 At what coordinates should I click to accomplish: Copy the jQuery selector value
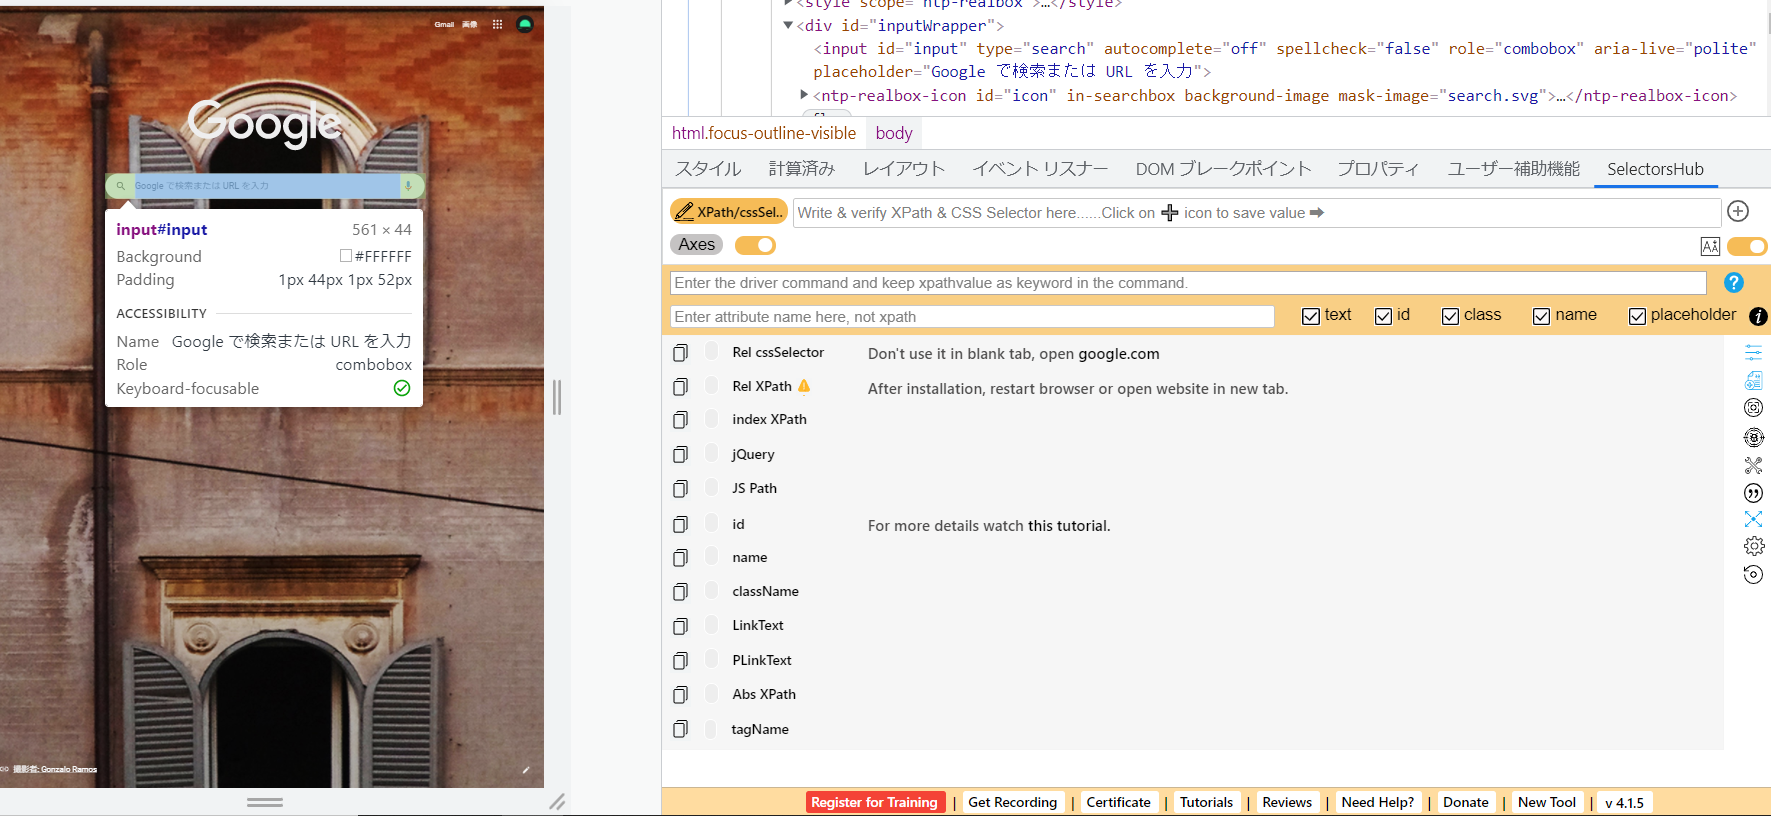point(680,455)
